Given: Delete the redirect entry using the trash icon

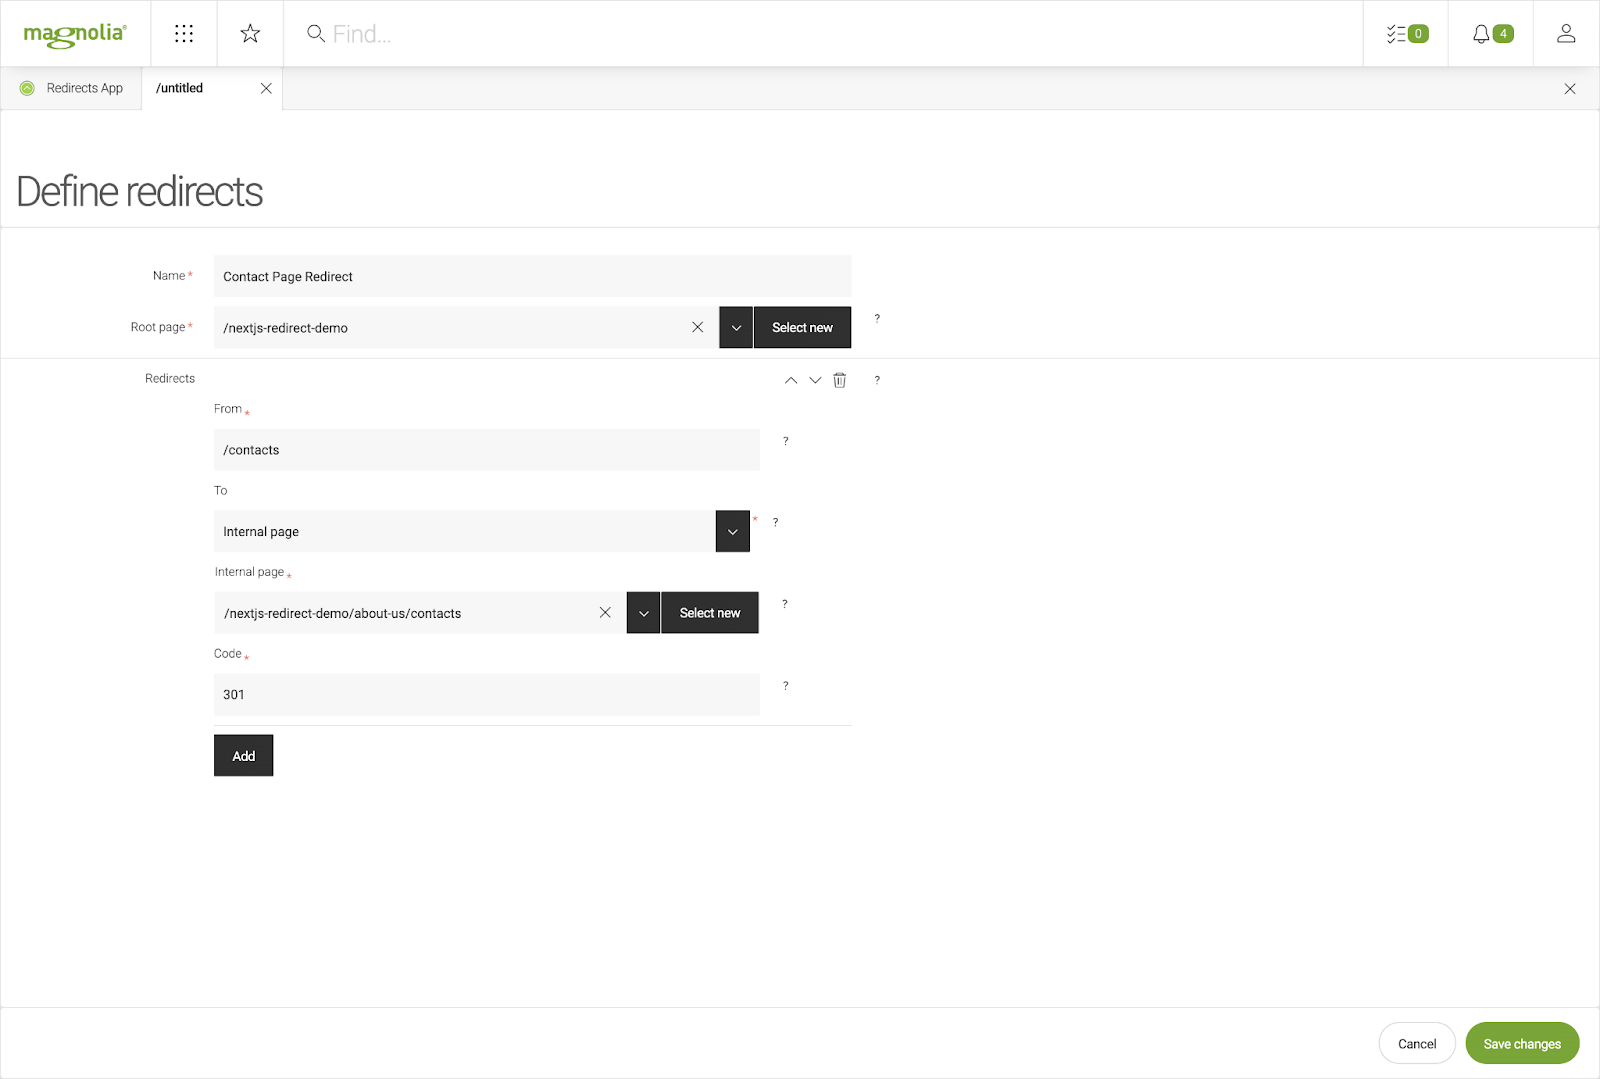Looking at the screenshot, I should [x=840, y=380].
